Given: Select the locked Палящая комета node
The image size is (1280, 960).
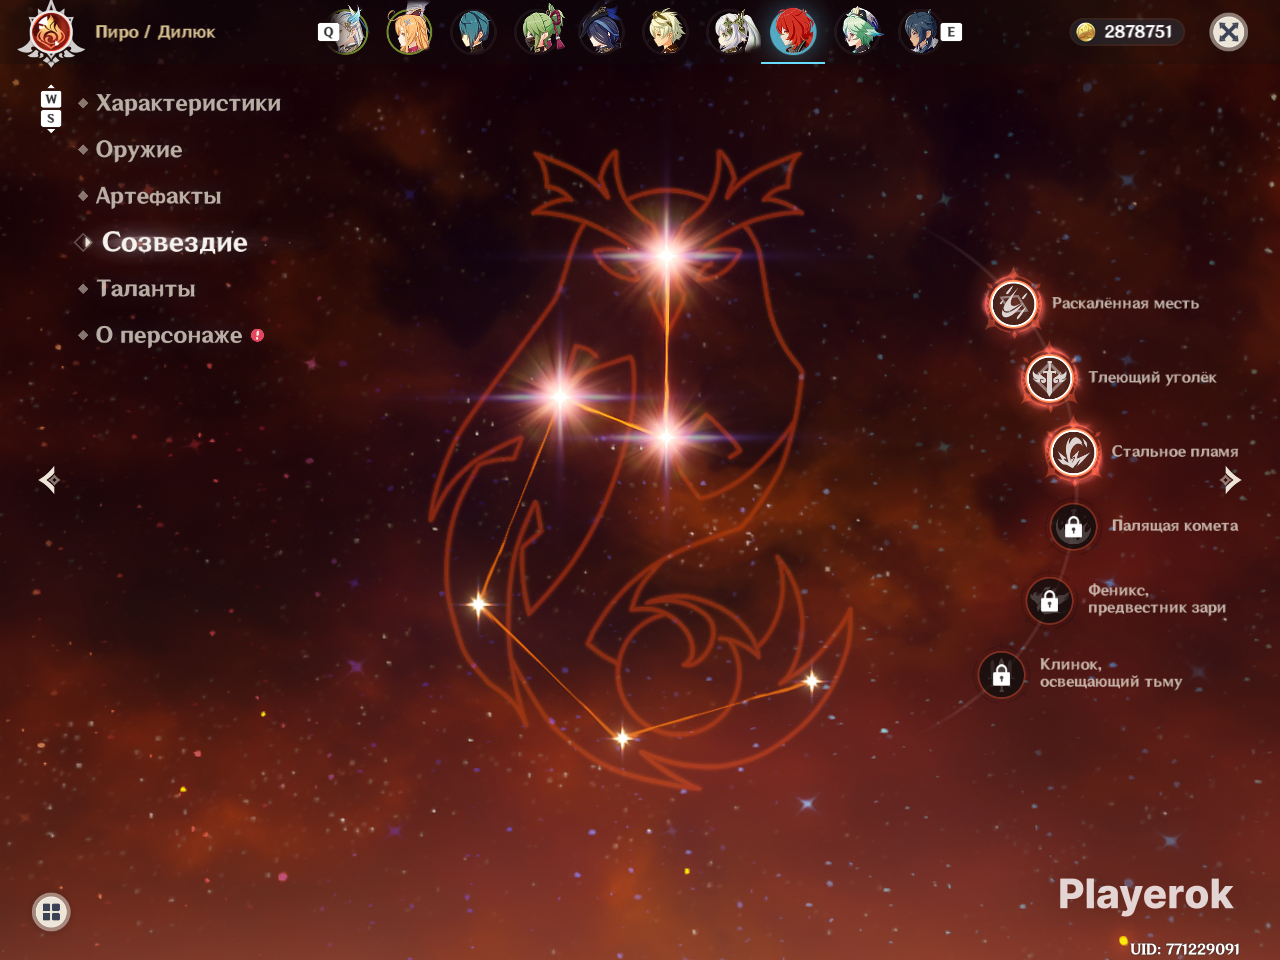Looking at the screenshot, I should pos(1073,526).
